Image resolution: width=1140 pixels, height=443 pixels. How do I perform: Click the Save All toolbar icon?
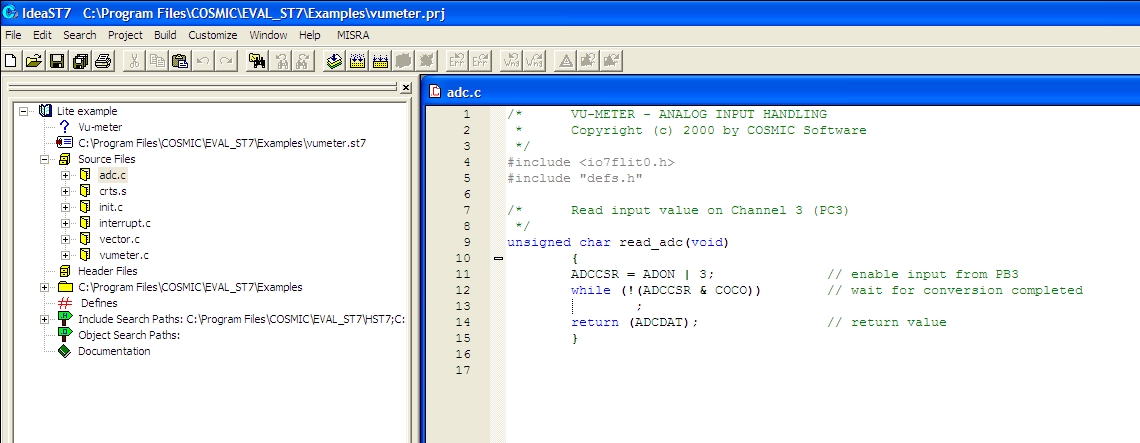(80, 61)
